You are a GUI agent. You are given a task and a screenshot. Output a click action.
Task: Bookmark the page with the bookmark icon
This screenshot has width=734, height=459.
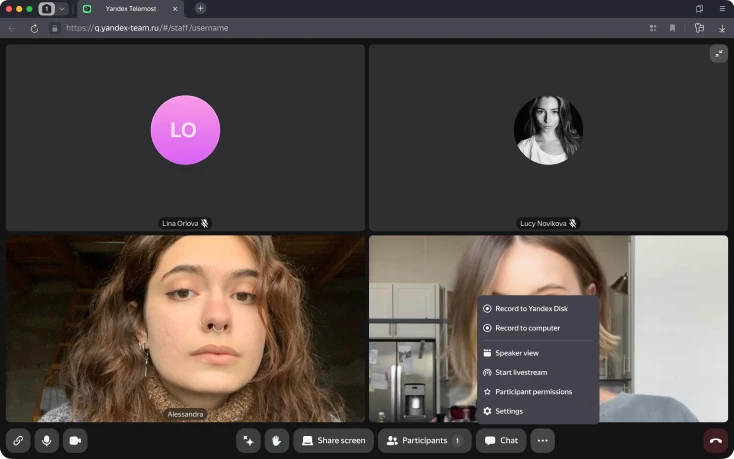click(672, 28)
